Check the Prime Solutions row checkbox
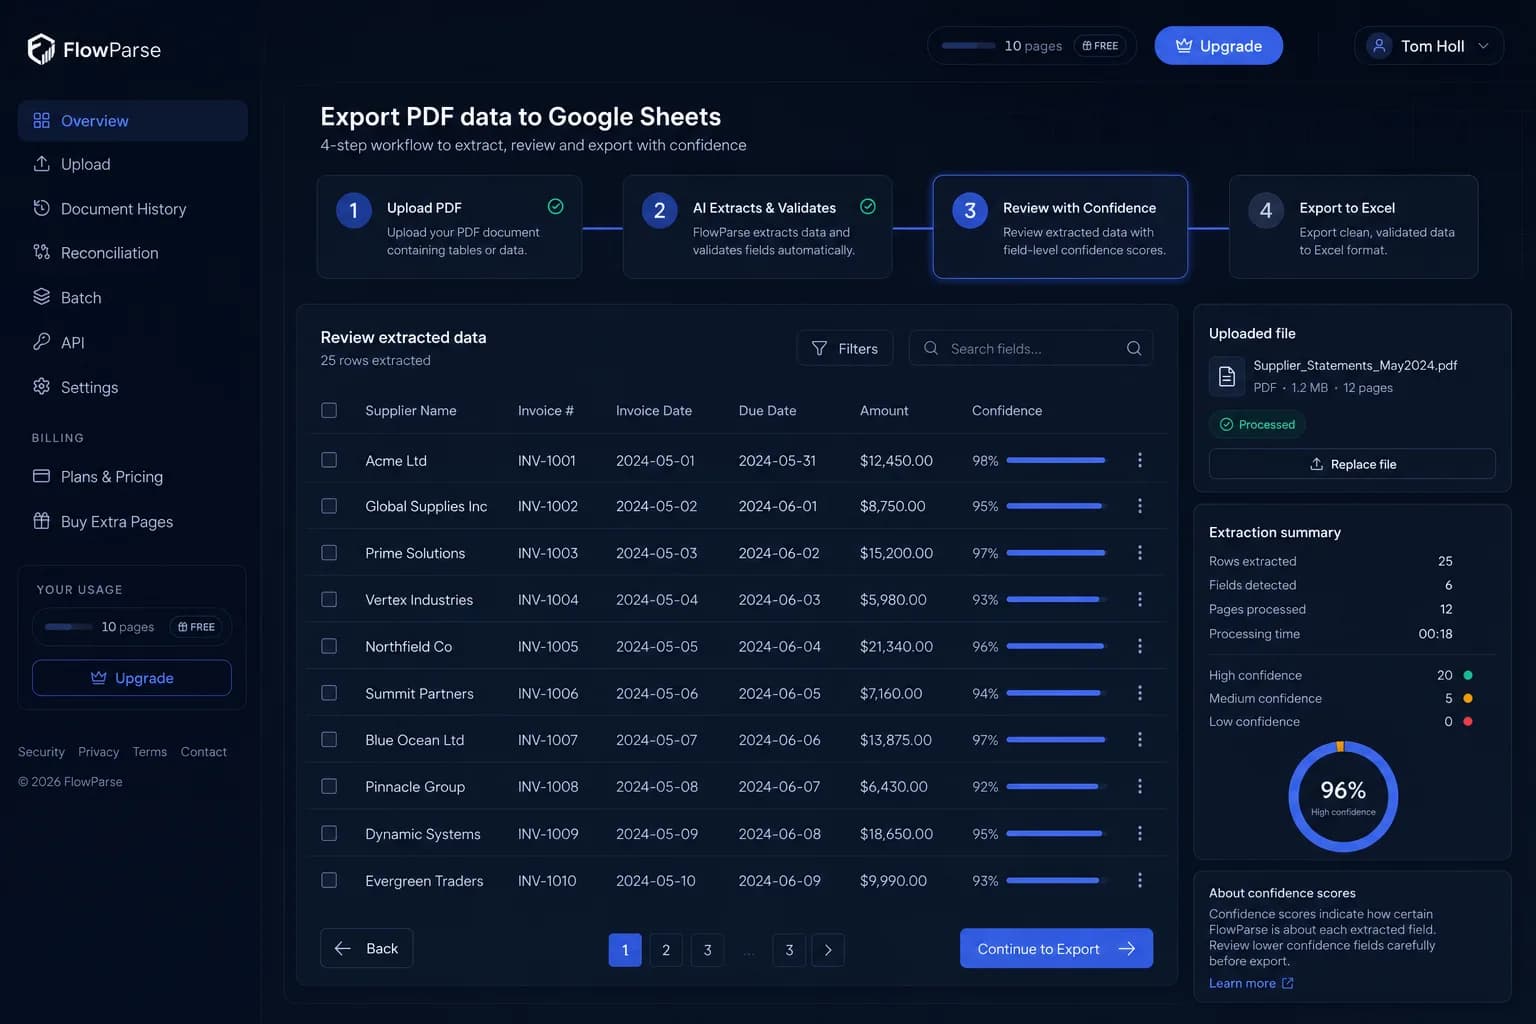Screen dimensions: 1536x1024 pyautogui.click(x=329, y=553)
